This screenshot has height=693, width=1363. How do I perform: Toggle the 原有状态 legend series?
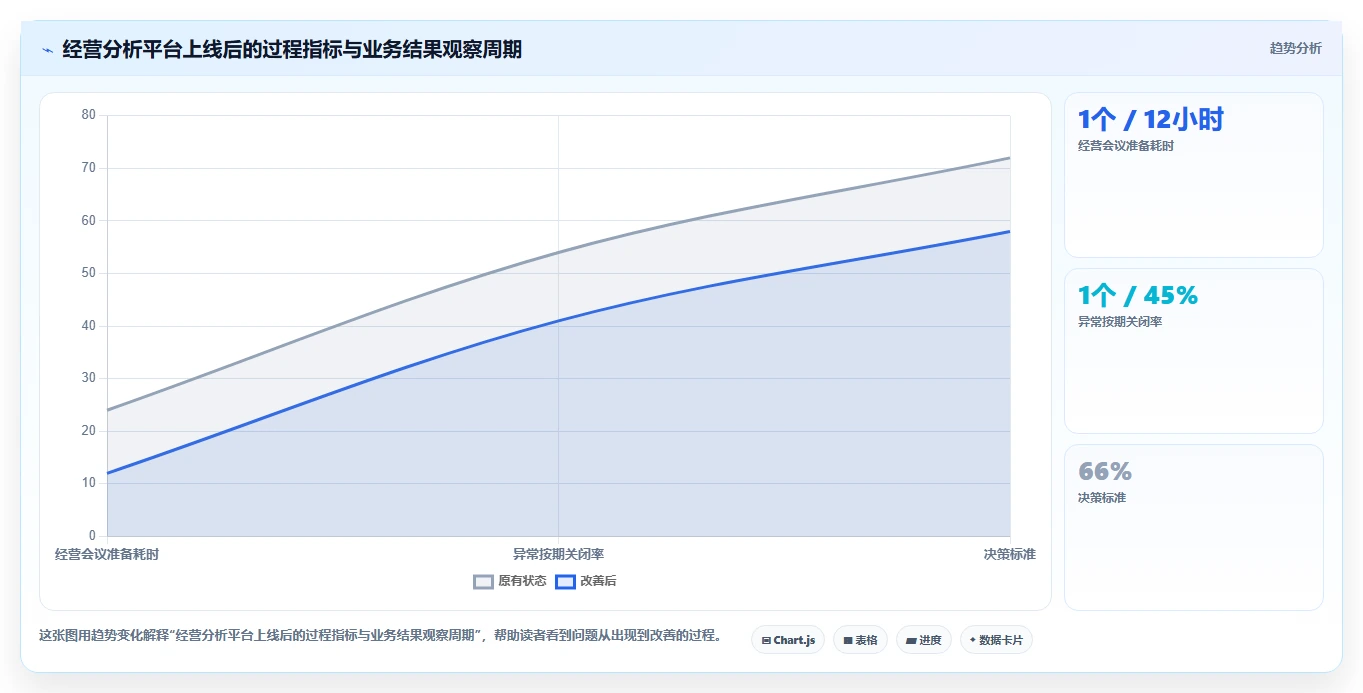point(510,581)
